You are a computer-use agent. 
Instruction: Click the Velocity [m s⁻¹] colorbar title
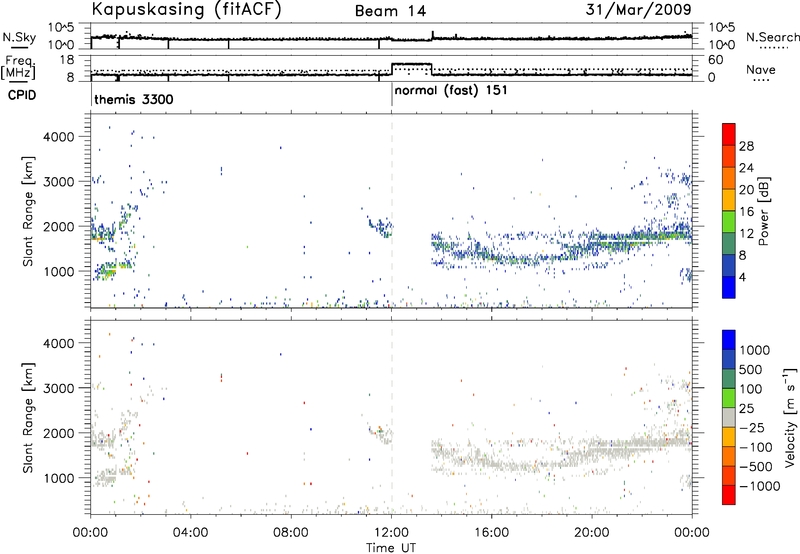pos(790,417)
